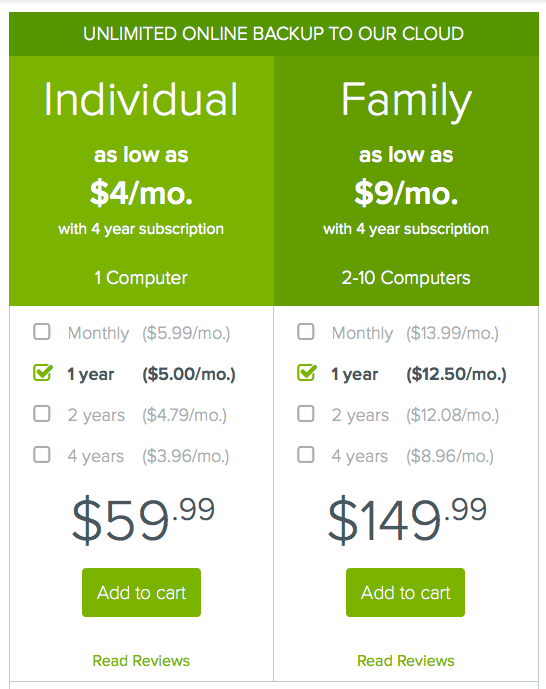Viewport: 546px width, 689px height.
Task: Click the Individual $59.99 price
Action: 143,519
